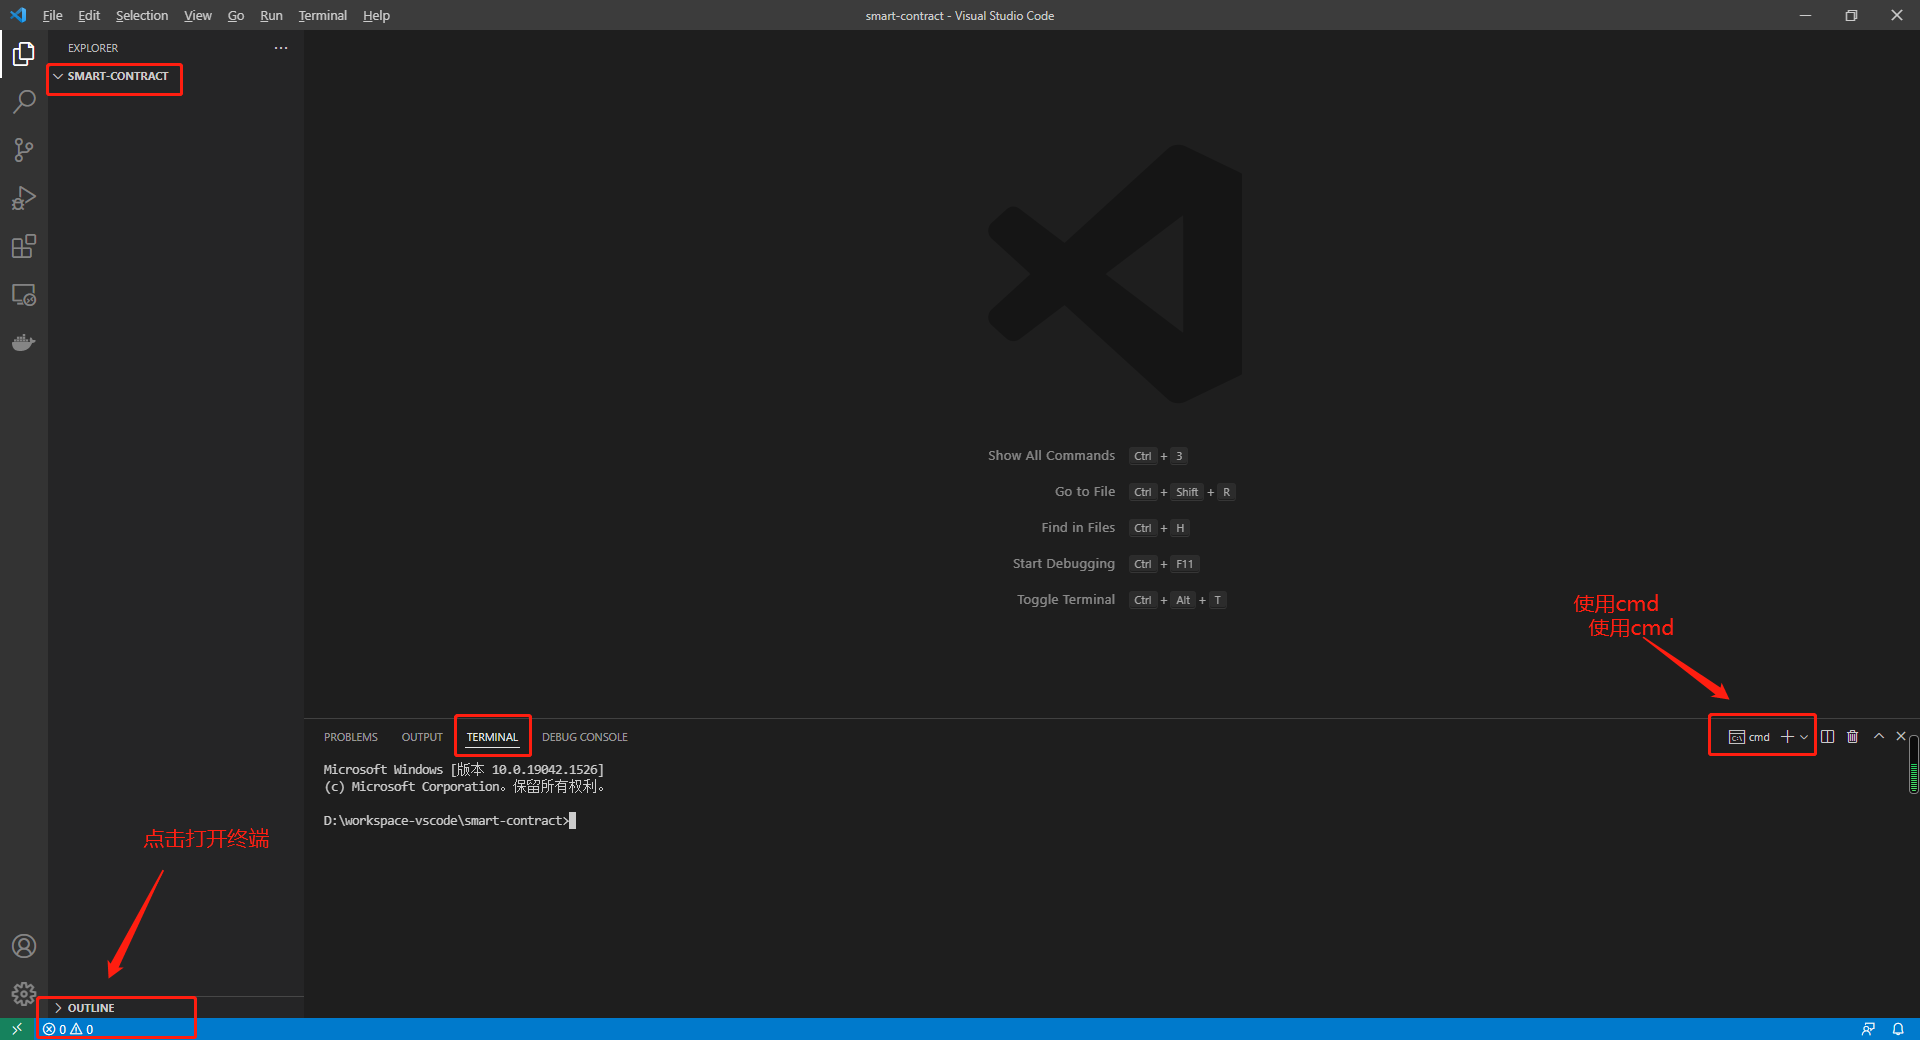Click the Toggle Terminal hint text

click(x=1066, y=600)
